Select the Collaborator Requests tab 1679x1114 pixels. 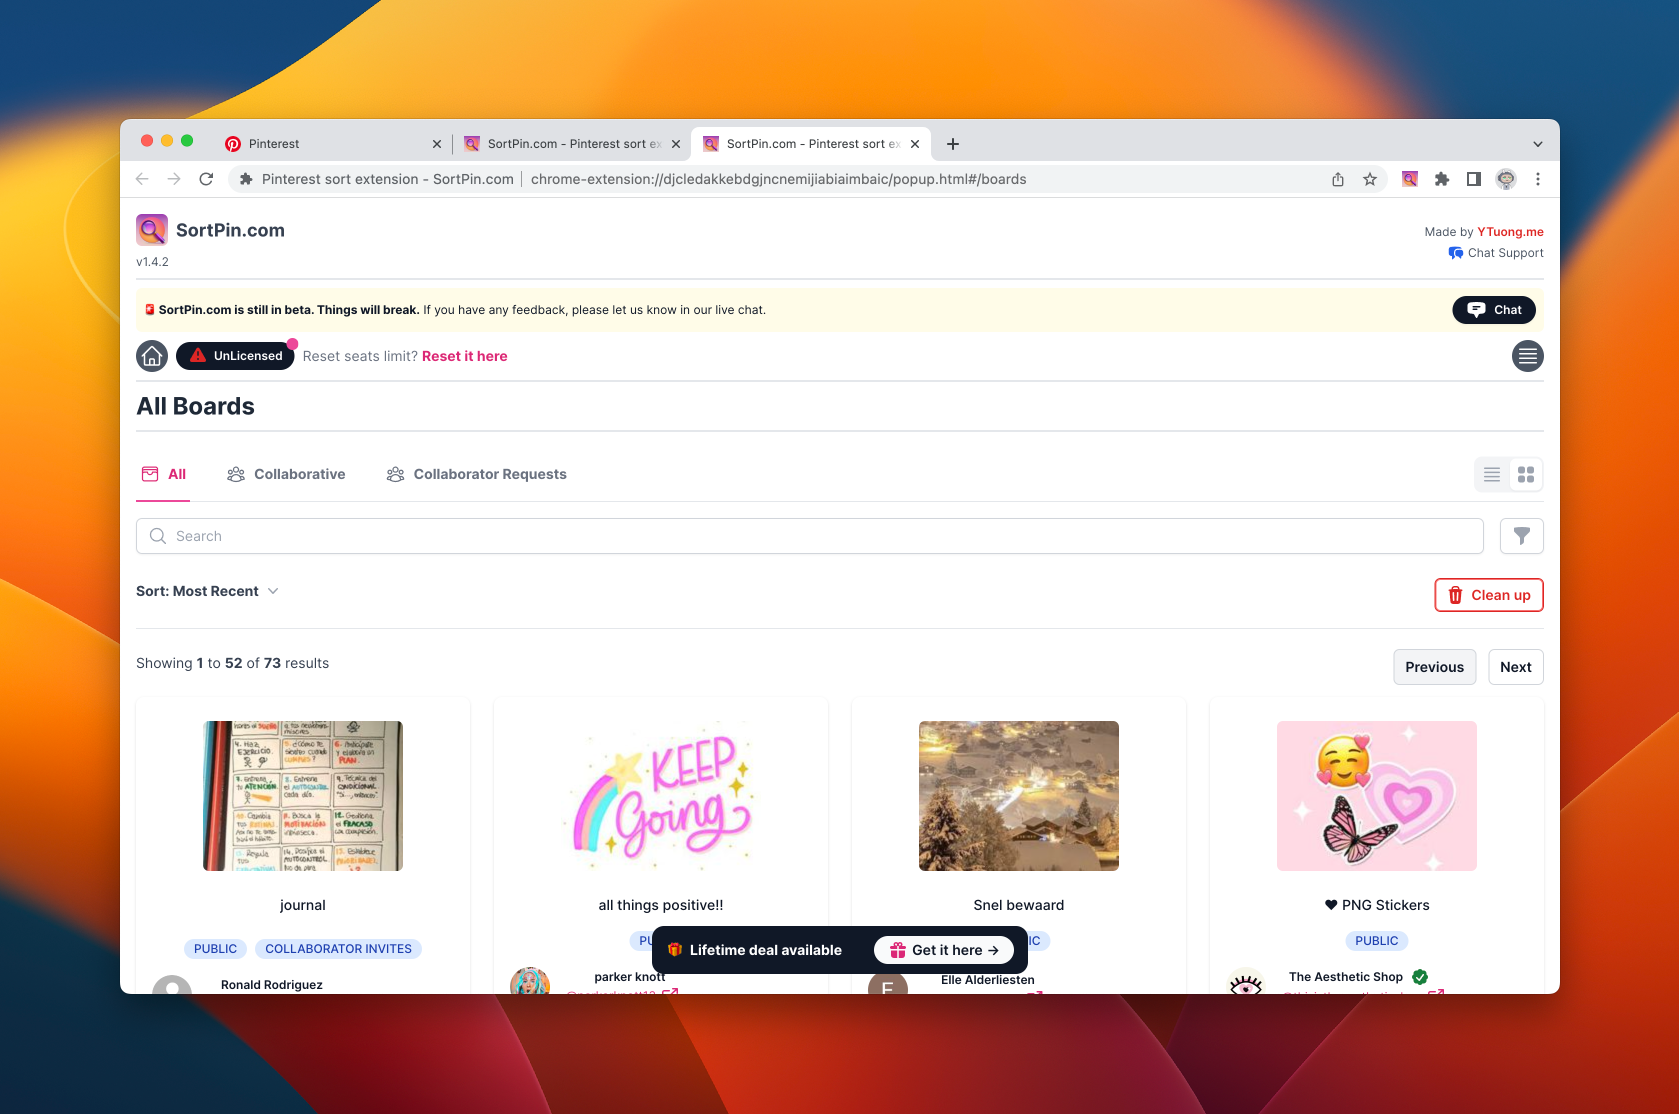click(476, 474)
